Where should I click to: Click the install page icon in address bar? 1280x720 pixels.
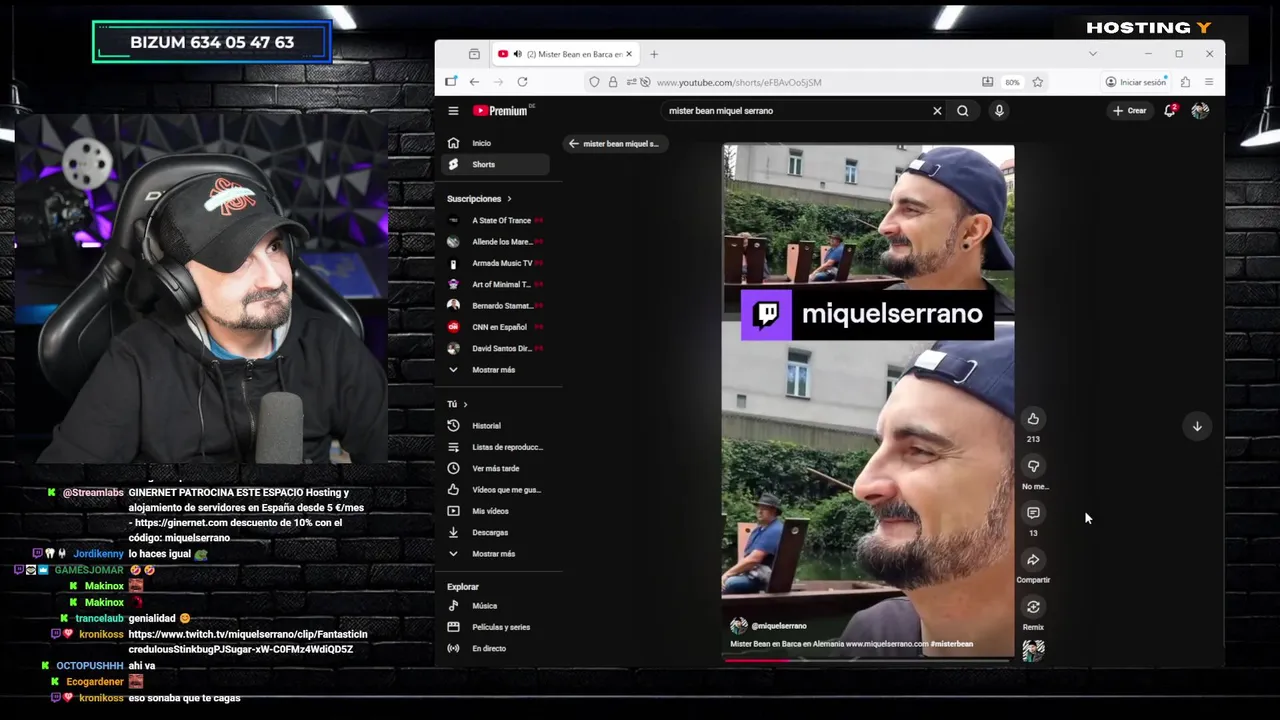pos(987,82)
